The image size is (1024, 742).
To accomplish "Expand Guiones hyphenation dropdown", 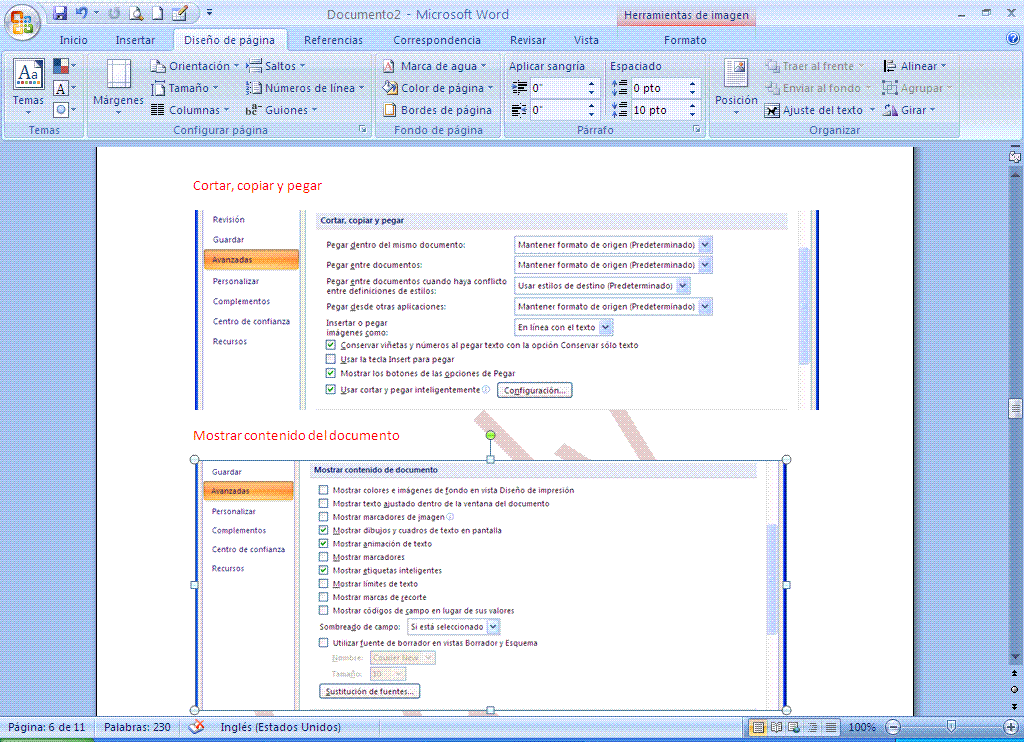I will (281, 110).
